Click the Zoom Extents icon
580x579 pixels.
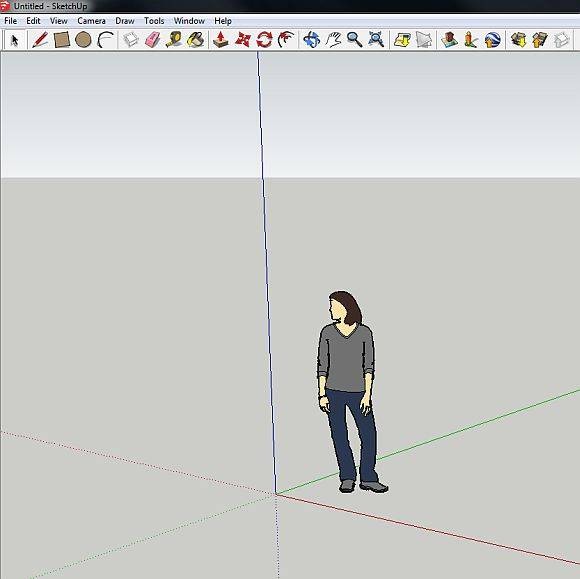pos(376,40)
